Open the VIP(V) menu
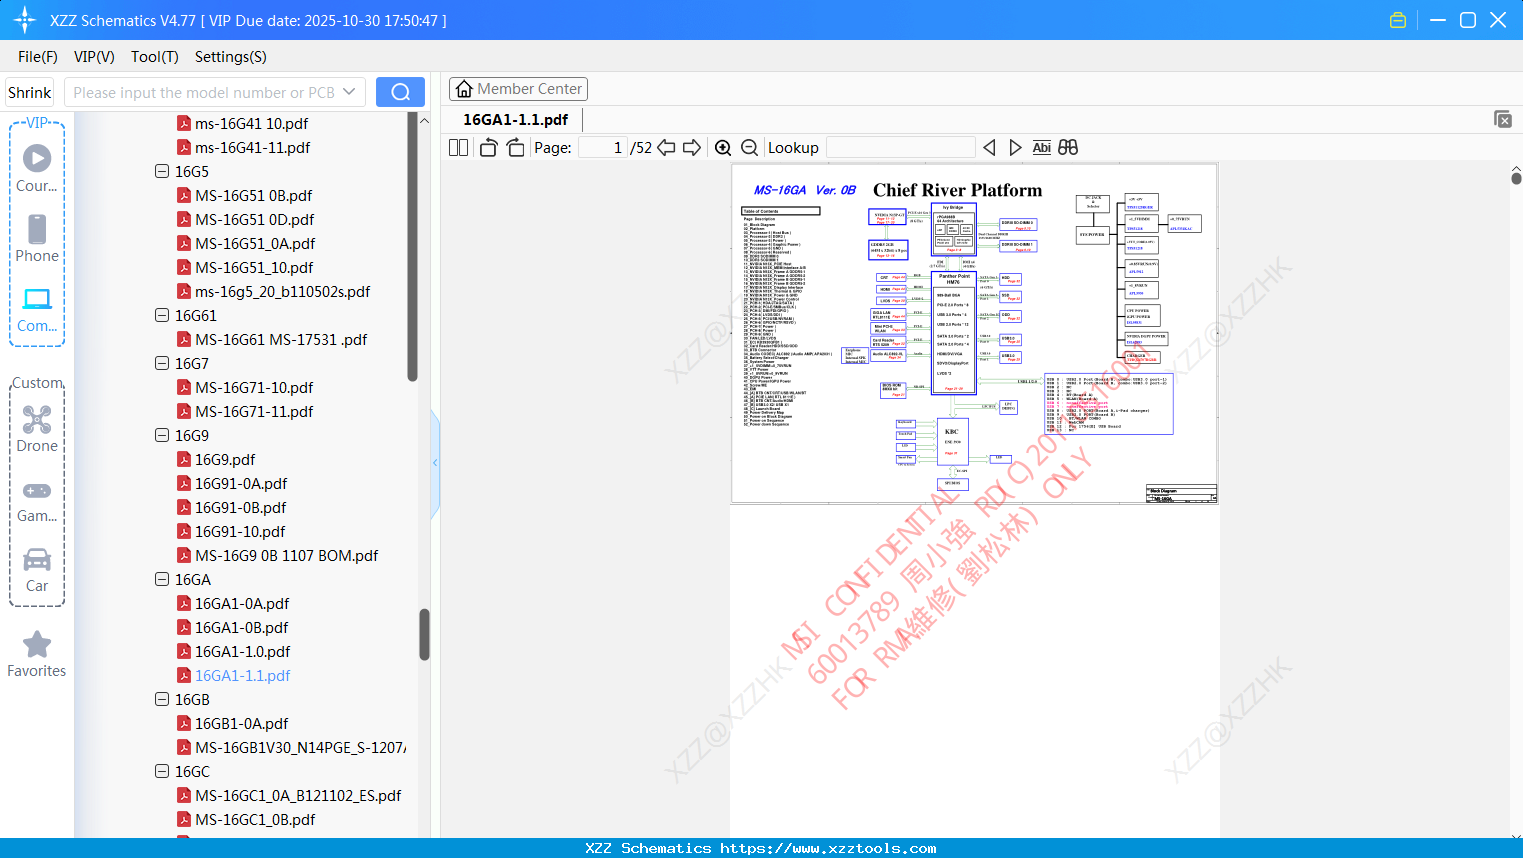Image resolution: width=1523 pixels, height=858 pixels. click(x=94, y=57)
